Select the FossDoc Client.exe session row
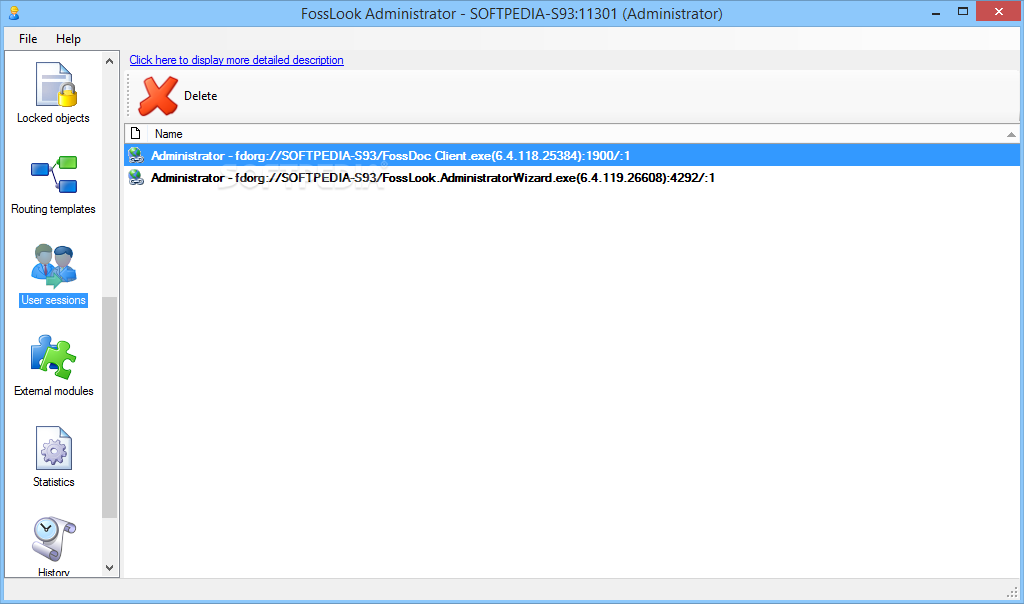This screenshot has width=1024, height=604. (x=572, y=155)
